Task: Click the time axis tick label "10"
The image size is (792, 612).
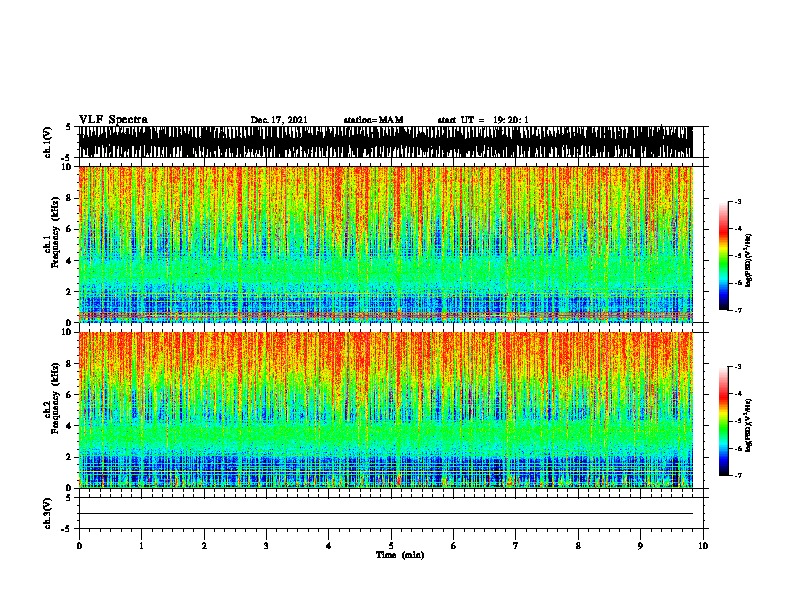Action: pos(703,546)
